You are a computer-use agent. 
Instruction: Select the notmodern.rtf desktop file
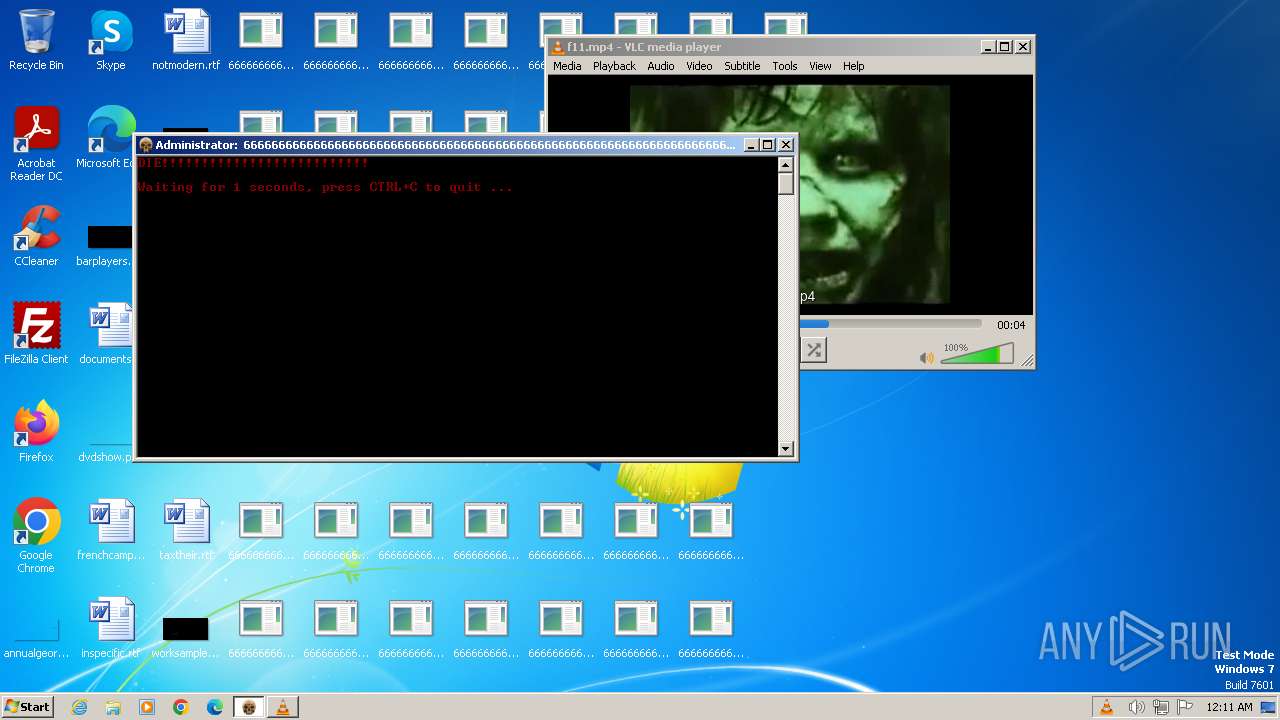click(186, 41)
